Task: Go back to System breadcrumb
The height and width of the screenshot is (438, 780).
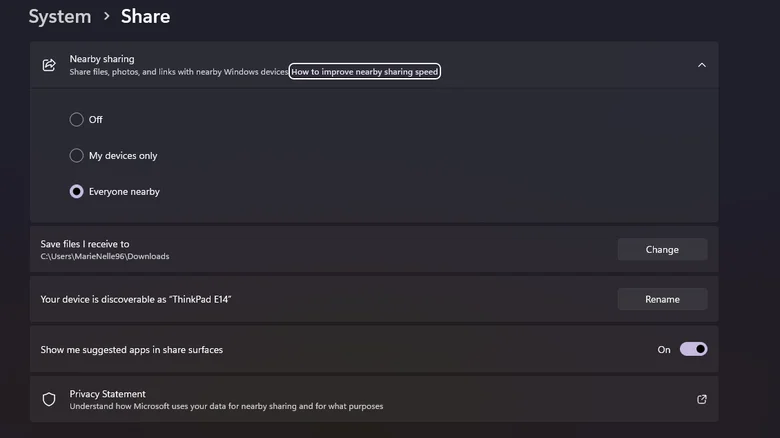Action: point(60,16)
